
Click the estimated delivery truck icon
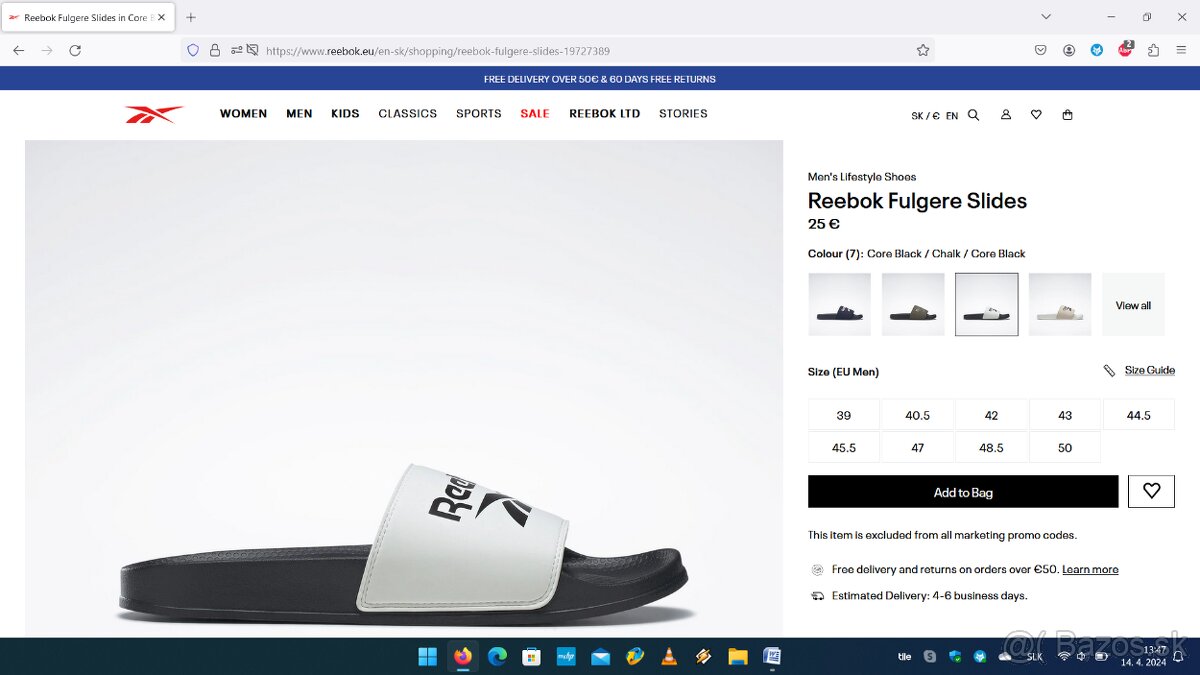816,595
